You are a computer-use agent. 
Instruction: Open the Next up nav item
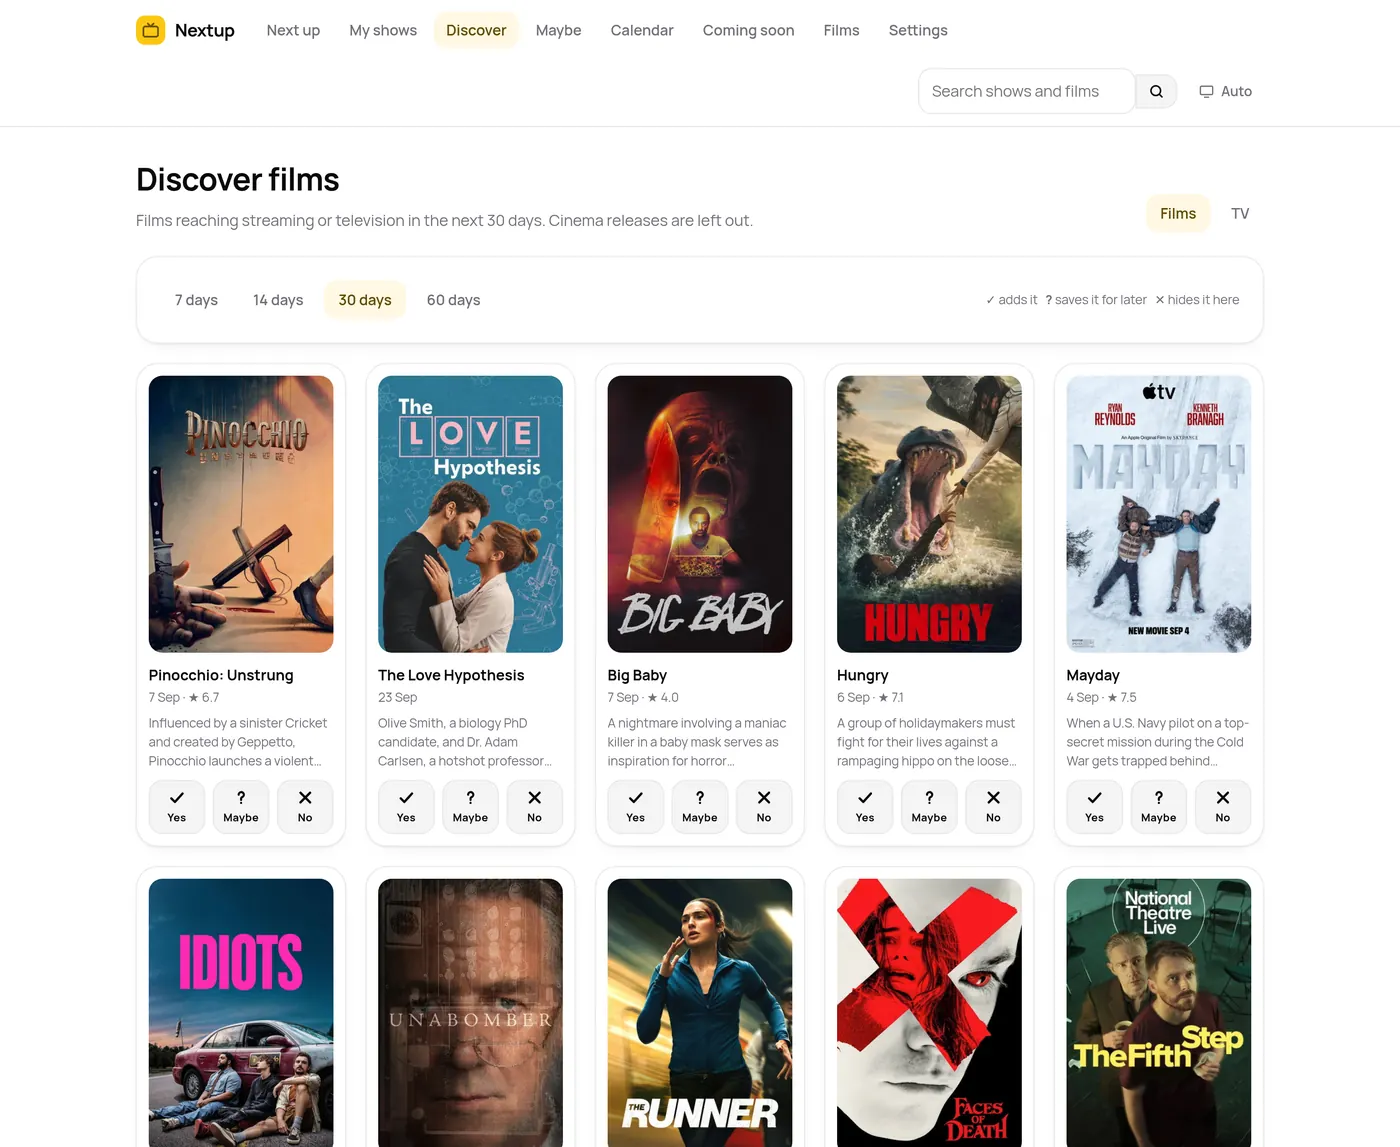293,30
